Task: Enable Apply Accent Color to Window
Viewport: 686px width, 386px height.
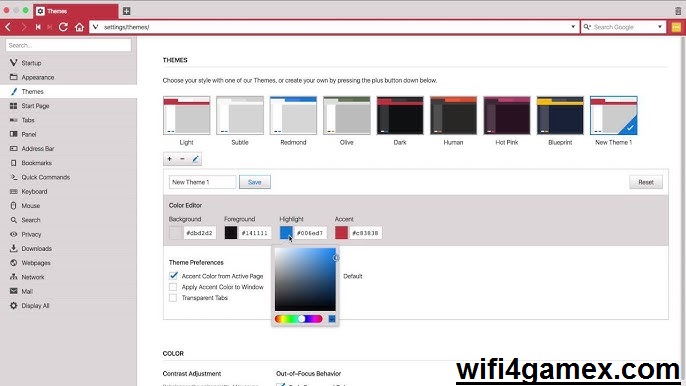Action: point(173,287)
